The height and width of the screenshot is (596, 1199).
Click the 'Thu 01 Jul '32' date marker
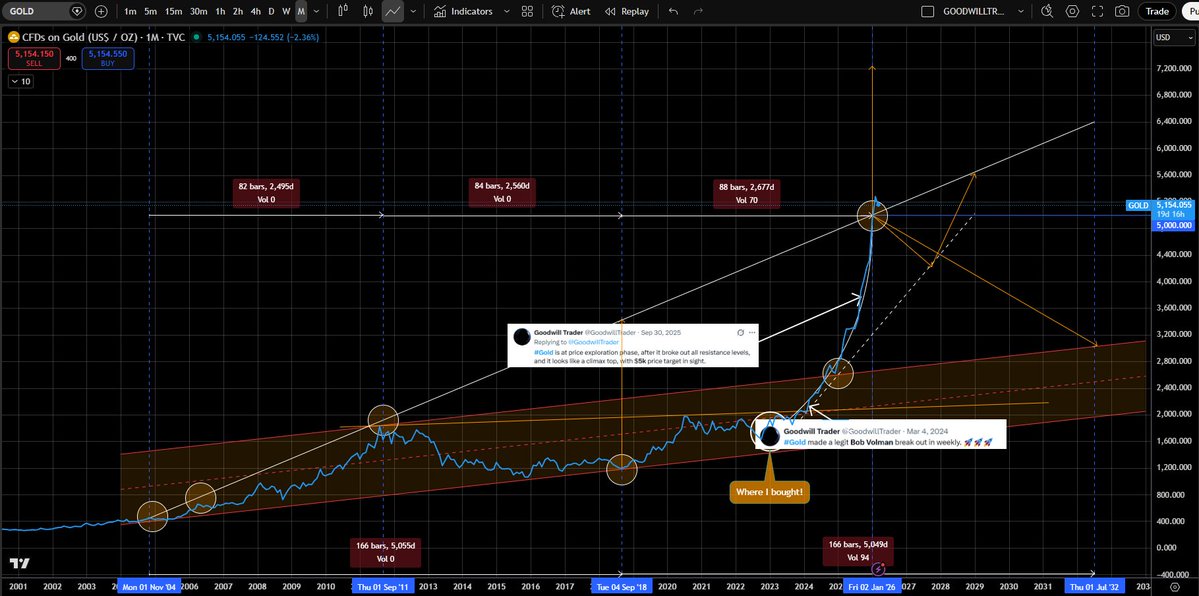pos(1093,587)
